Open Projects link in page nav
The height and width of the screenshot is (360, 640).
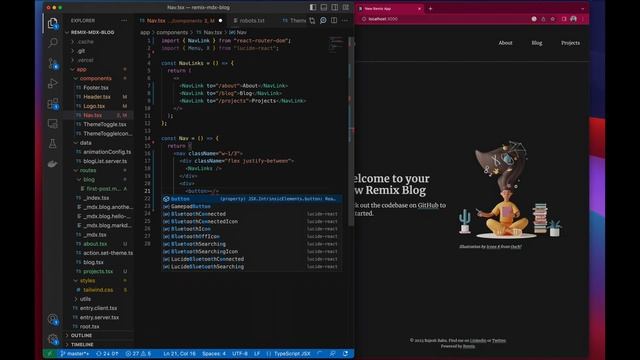click(570, 43)
